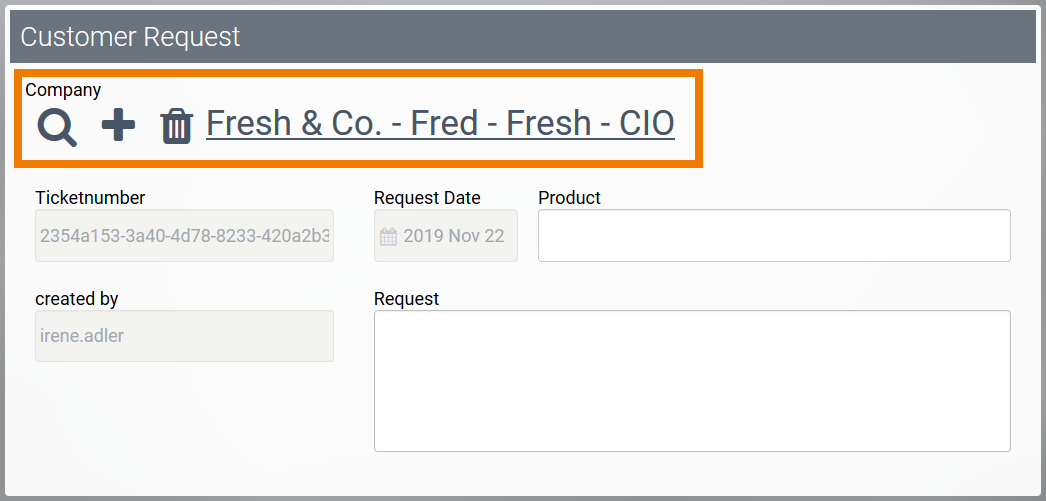
Task: Click the Company label
Action: 63,90
